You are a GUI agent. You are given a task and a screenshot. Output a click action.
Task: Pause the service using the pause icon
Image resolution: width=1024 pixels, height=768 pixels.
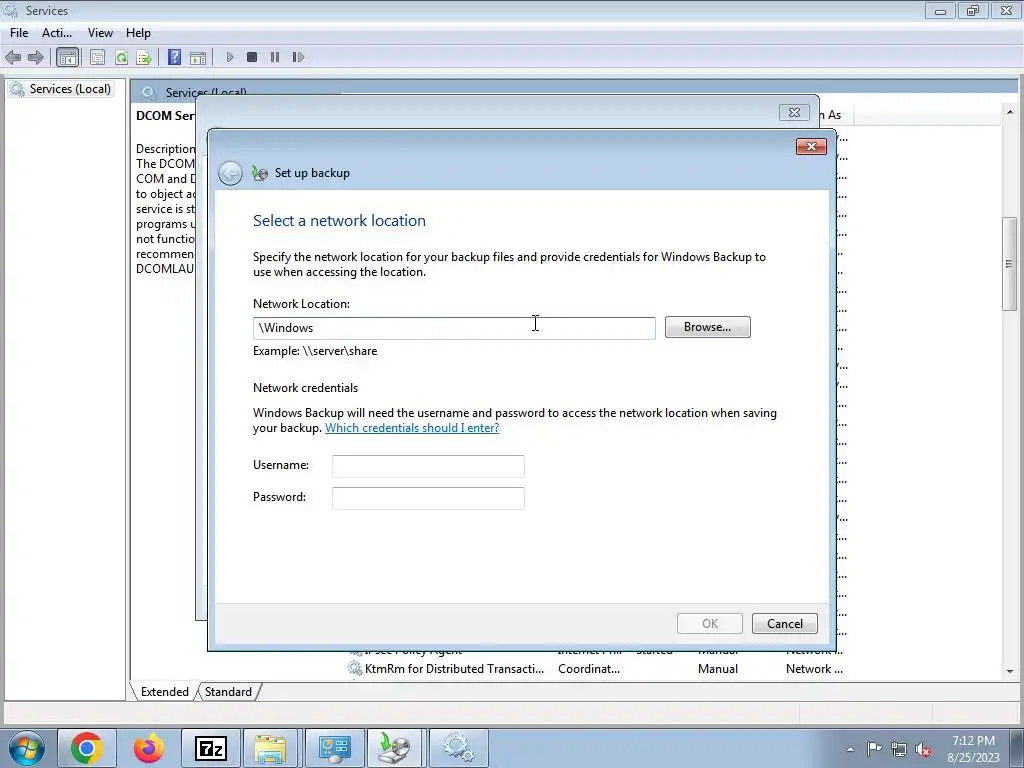(x=275, y=57)
